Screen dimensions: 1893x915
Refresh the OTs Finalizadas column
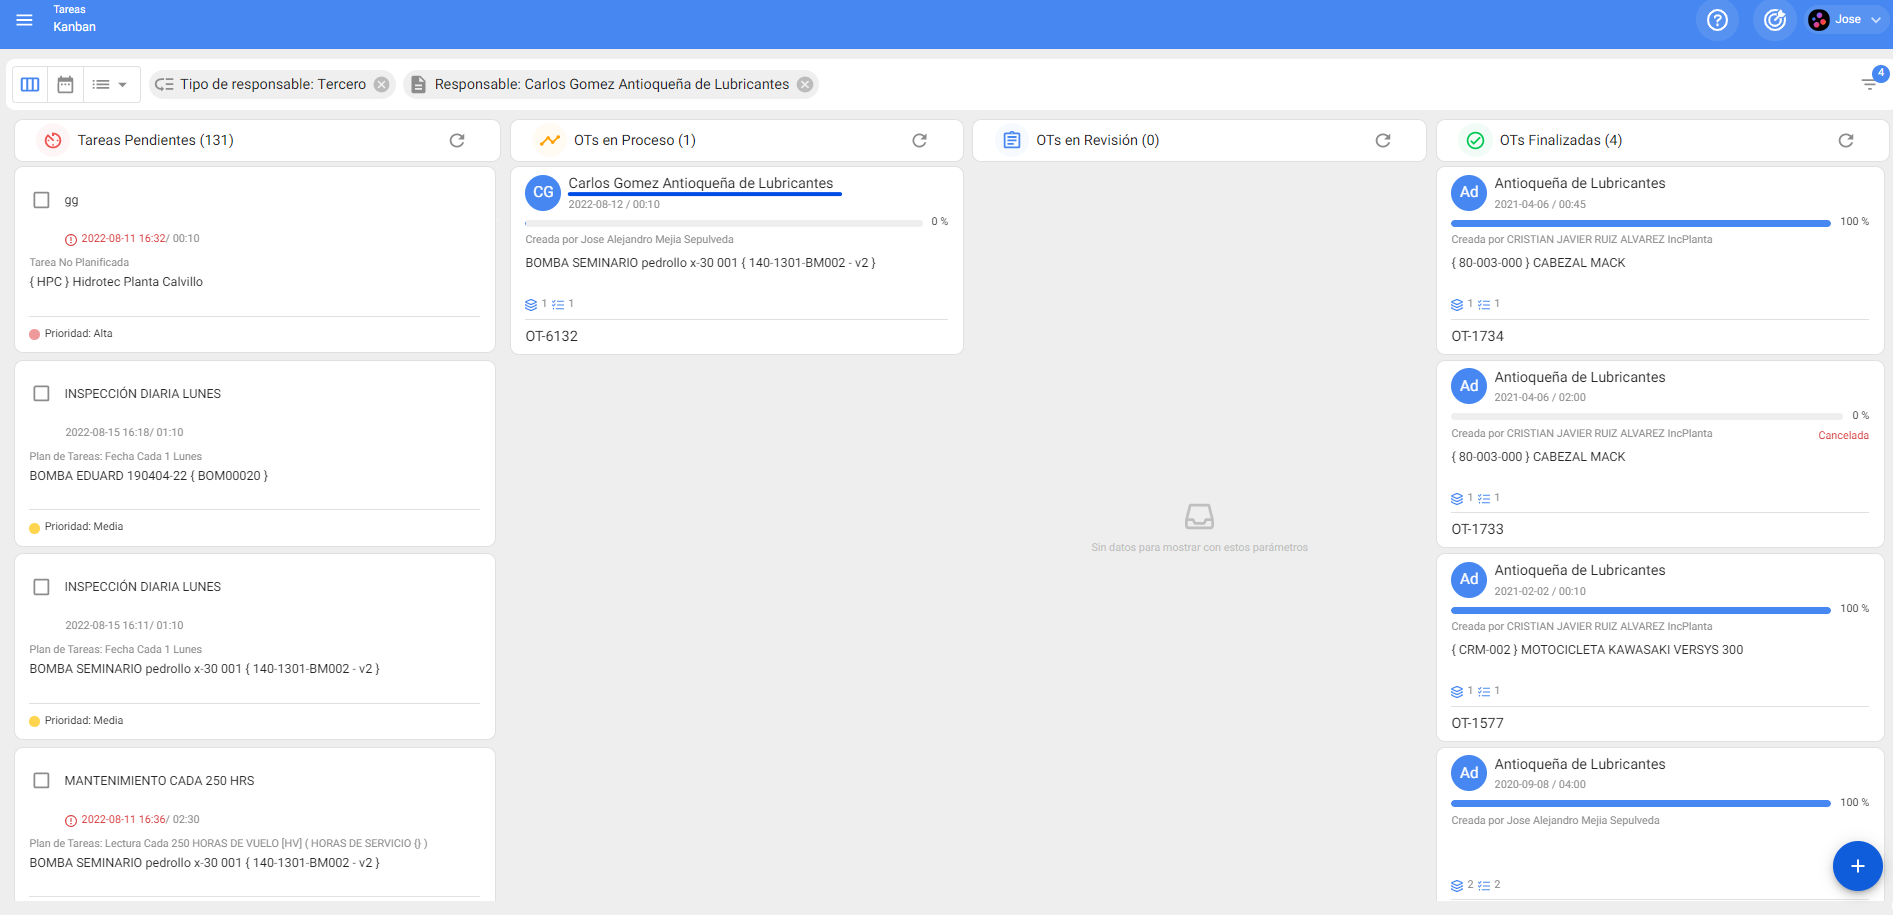1845,141
